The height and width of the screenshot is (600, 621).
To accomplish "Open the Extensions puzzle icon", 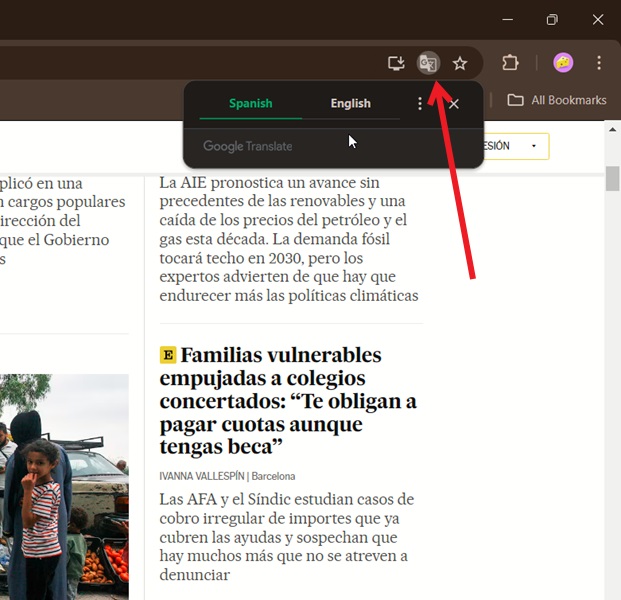I will tap(510, 63).
